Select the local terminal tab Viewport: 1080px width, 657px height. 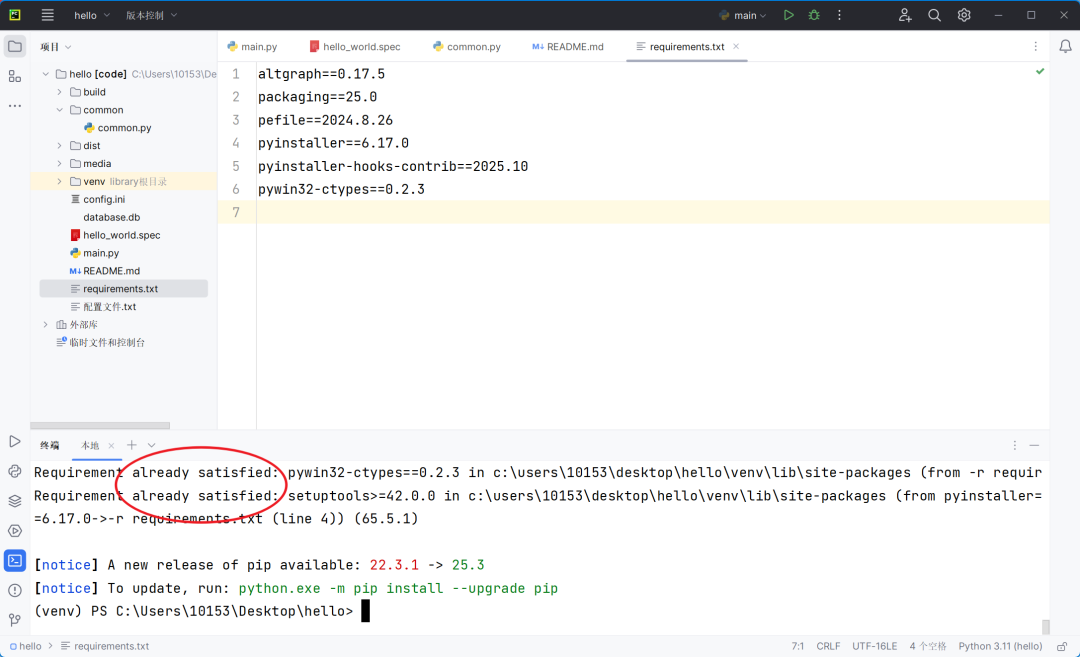click(90, 446)
